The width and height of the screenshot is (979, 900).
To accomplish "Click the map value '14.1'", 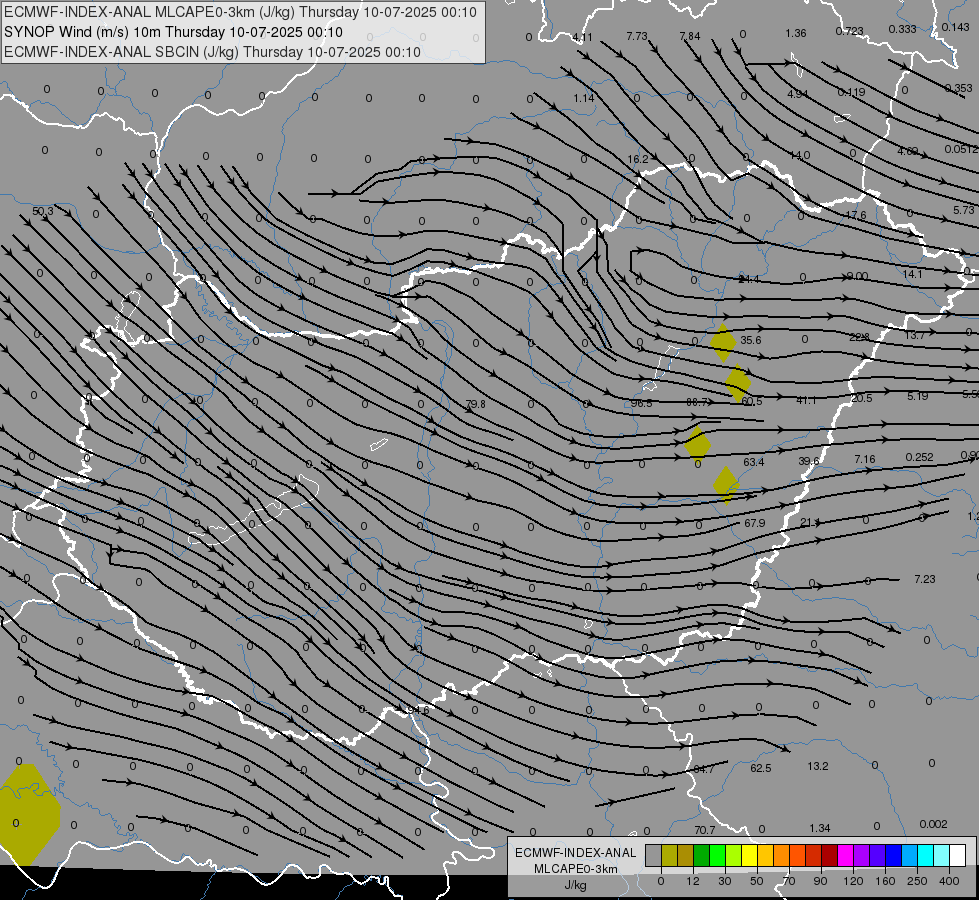I will 912,274.
